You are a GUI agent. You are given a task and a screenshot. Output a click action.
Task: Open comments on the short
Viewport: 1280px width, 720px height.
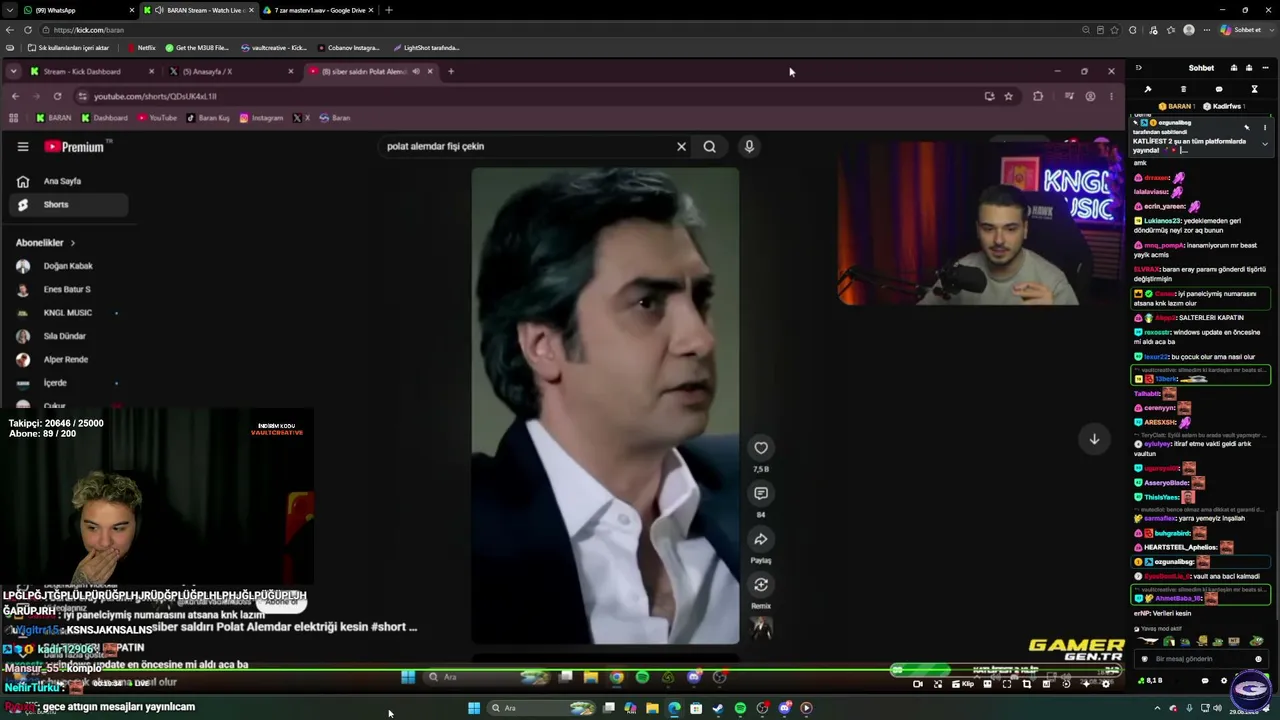click(x=761, y=493)
